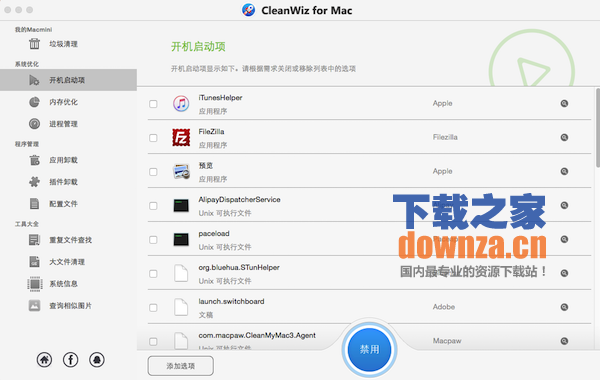Screen dimensions: 600x380
Task: Tick the FileZilla checkbox
Action: [153, 138]
